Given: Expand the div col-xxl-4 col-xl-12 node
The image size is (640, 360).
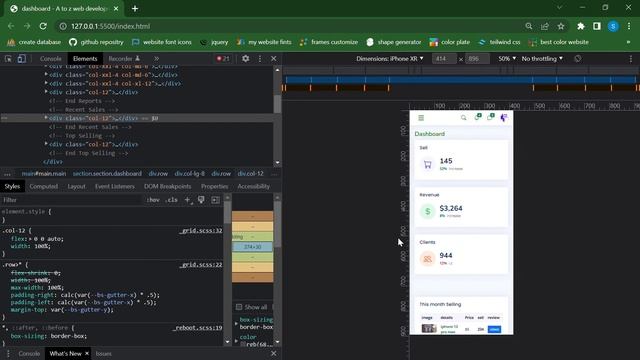Looking at the screenshot, I should coord(46,83).
